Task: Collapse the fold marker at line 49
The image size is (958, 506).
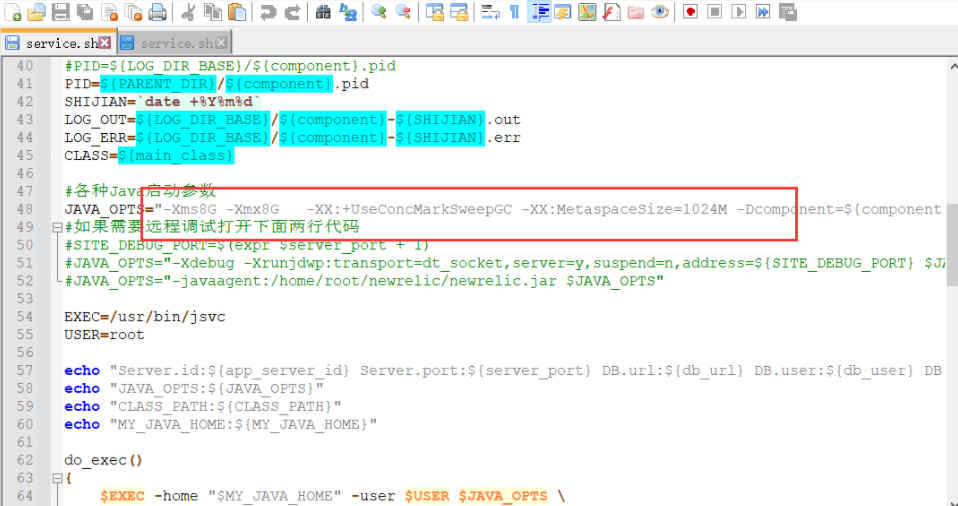Action: [56, 228]
